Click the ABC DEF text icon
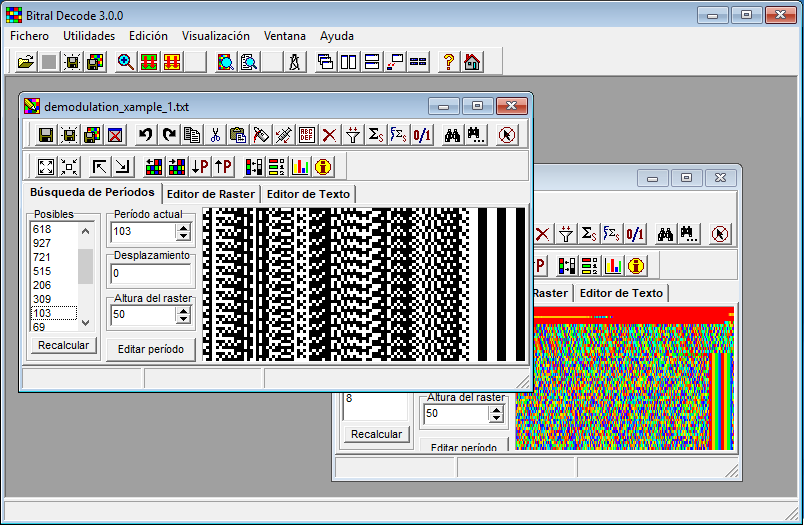This screenshot has height=525, width=804. click(307, 135)
